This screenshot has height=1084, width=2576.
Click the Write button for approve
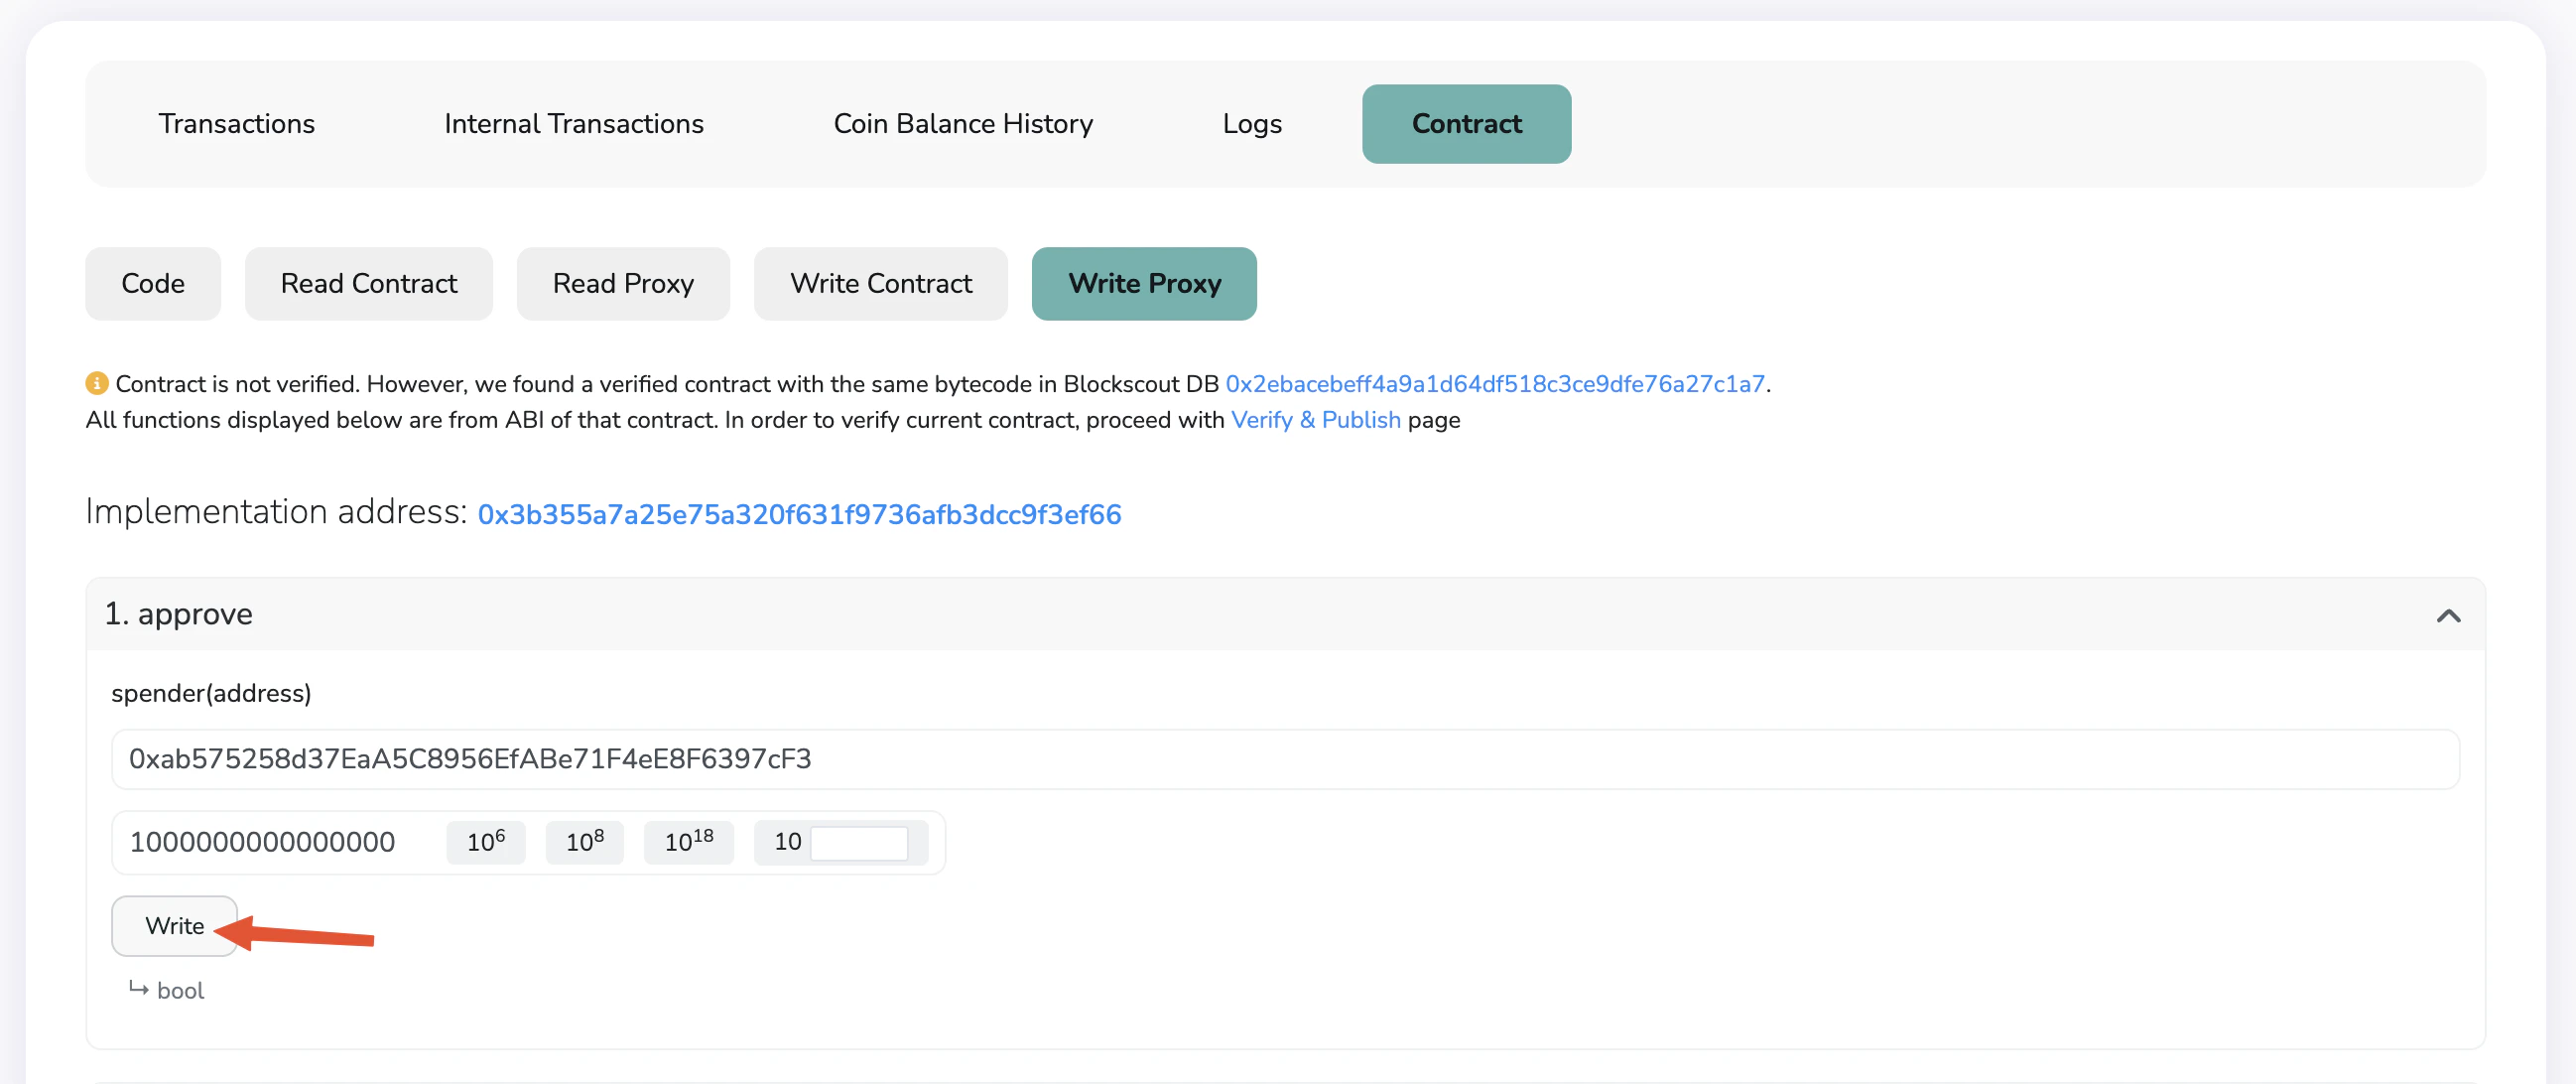coord(174,926)
